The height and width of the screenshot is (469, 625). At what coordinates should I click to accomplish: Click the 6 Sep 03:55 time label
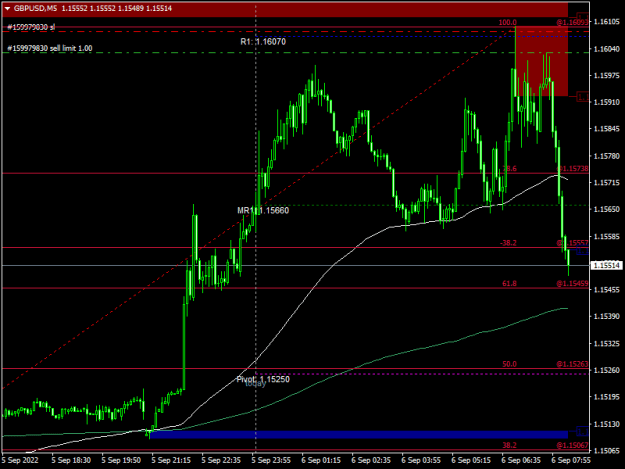point(421,460)
